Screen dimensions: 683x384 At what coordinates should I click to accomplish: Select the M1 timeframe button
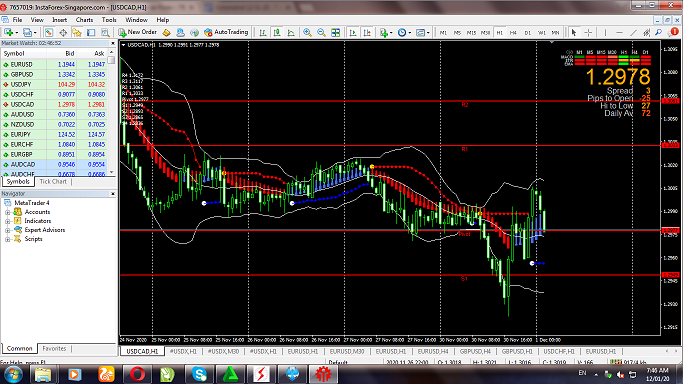coord(443,33)
